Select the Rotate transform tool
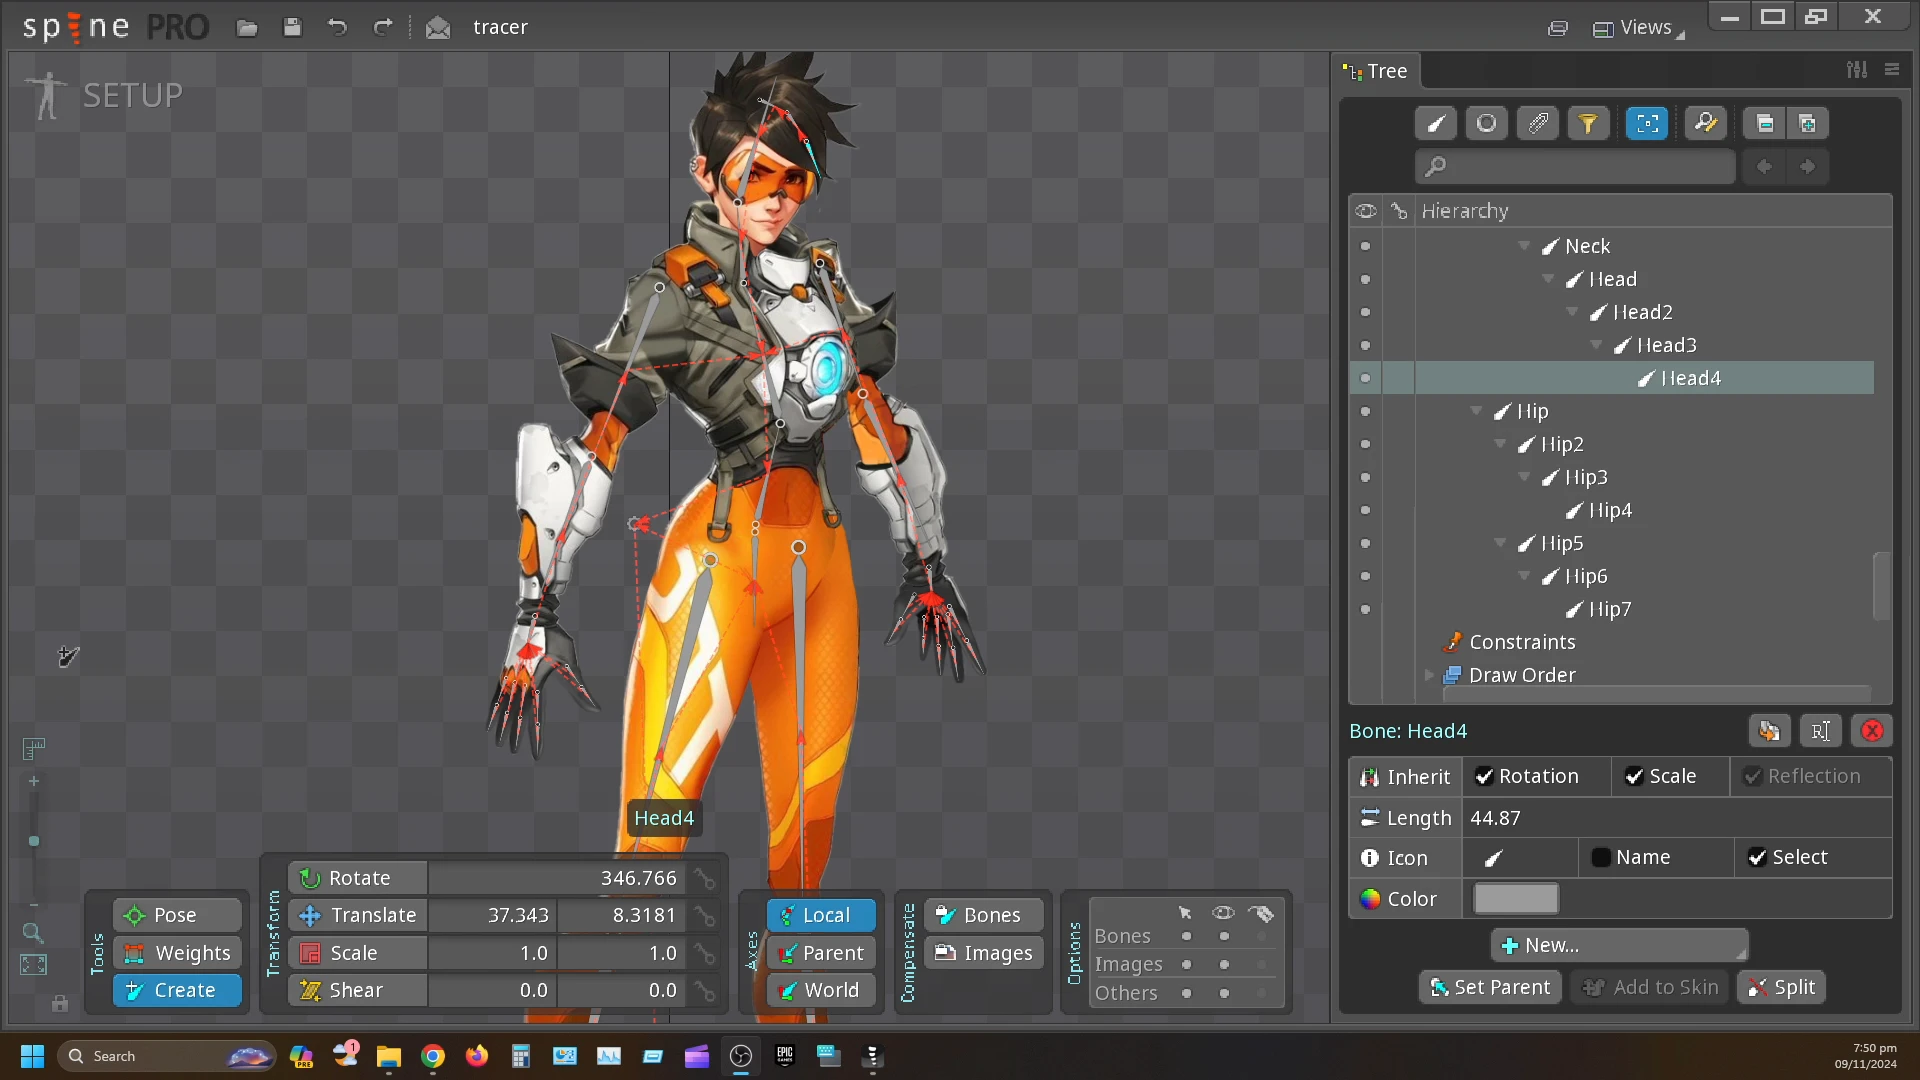1920x1080 pixels. [358, 878]
